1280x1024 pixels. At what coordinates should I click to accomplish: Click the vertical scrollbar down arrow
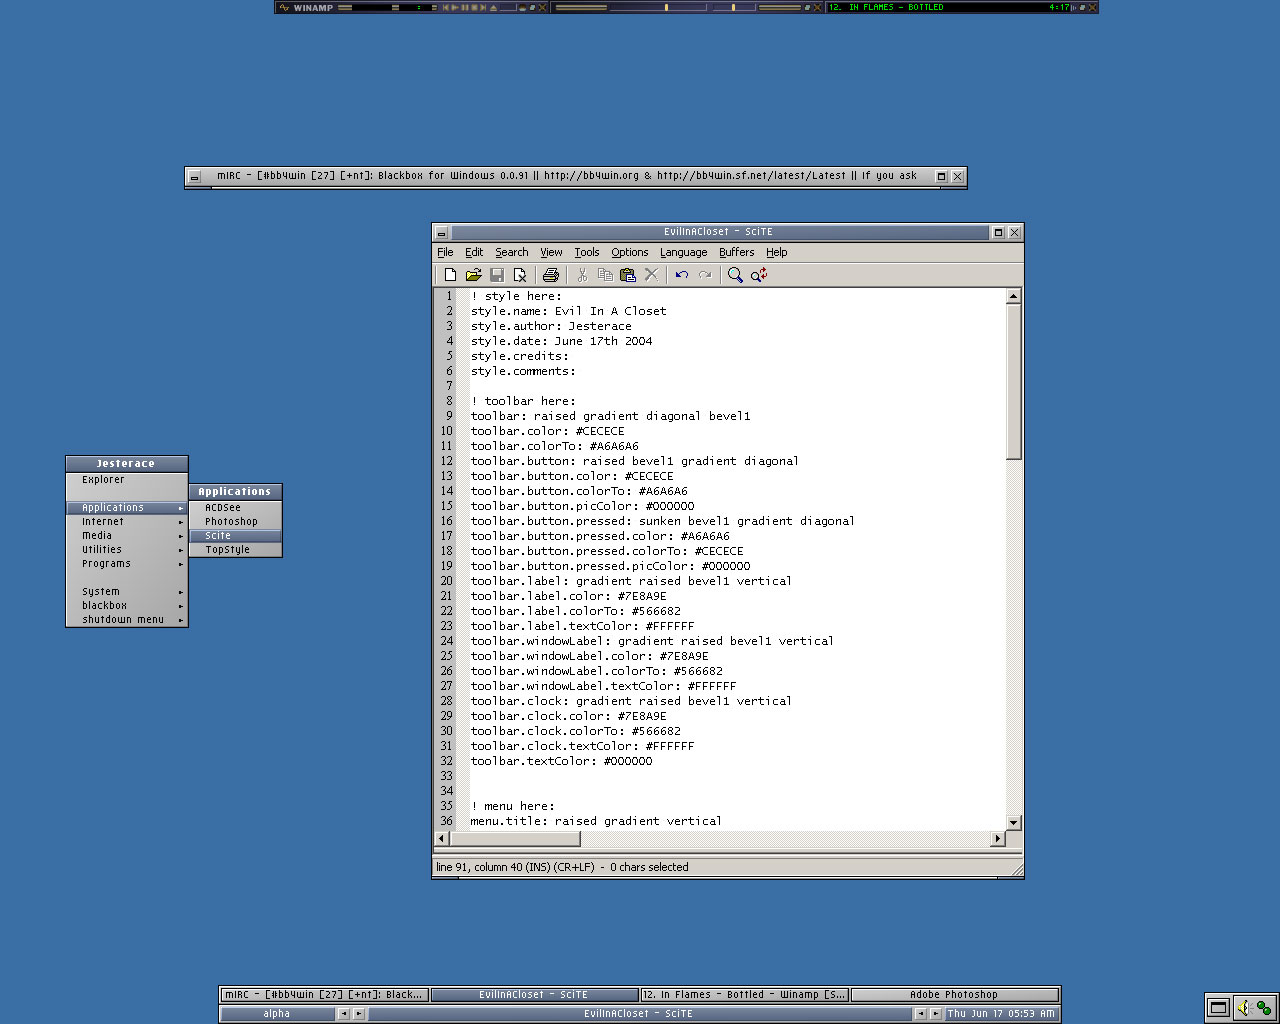coord(1013,822)
